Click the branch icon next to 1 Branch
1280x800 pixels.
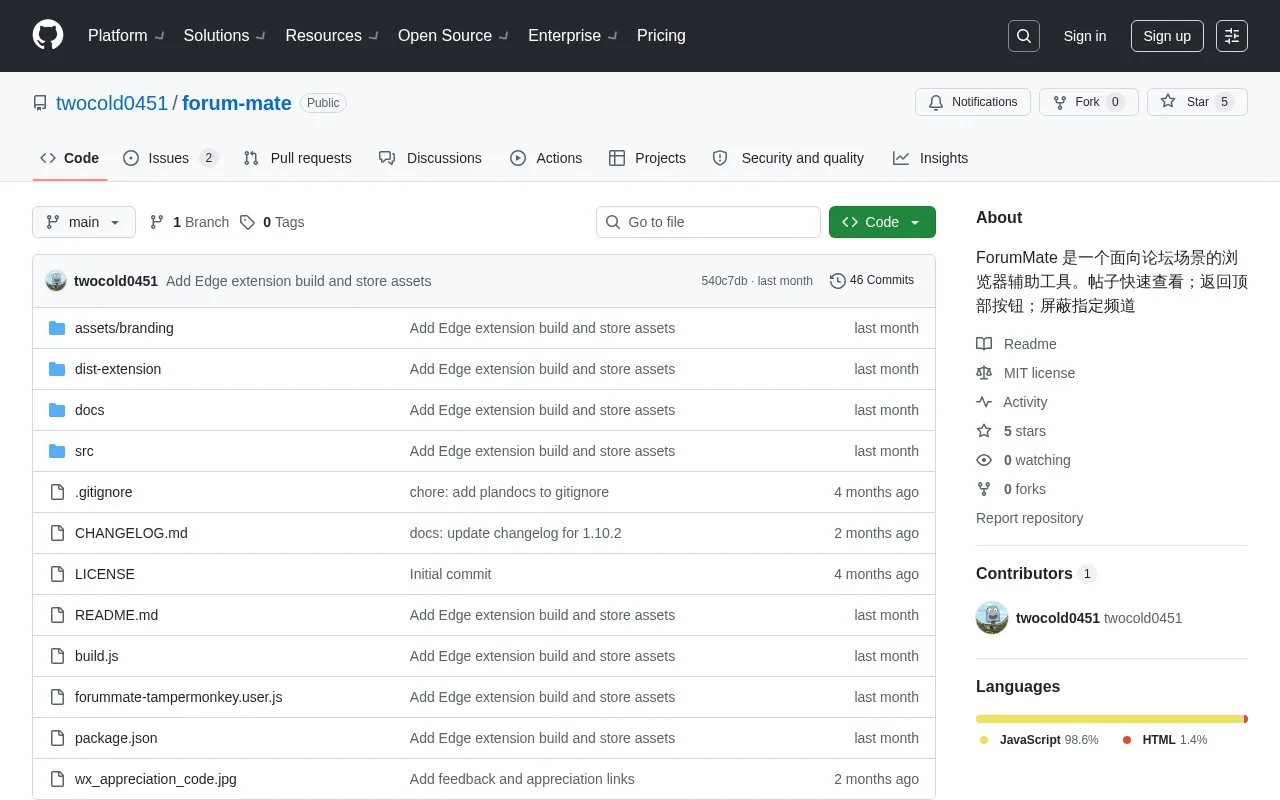157,222
